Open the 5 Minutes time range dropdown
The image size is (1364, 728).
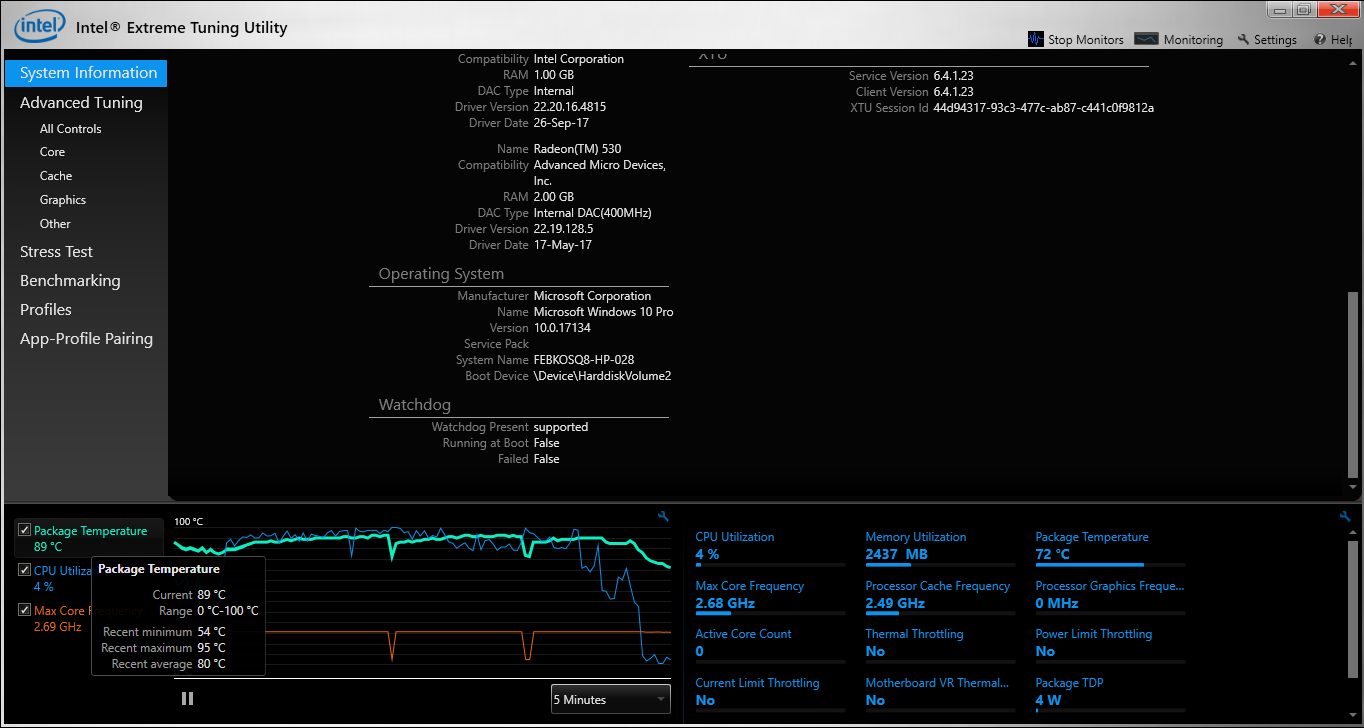(610, 699)
